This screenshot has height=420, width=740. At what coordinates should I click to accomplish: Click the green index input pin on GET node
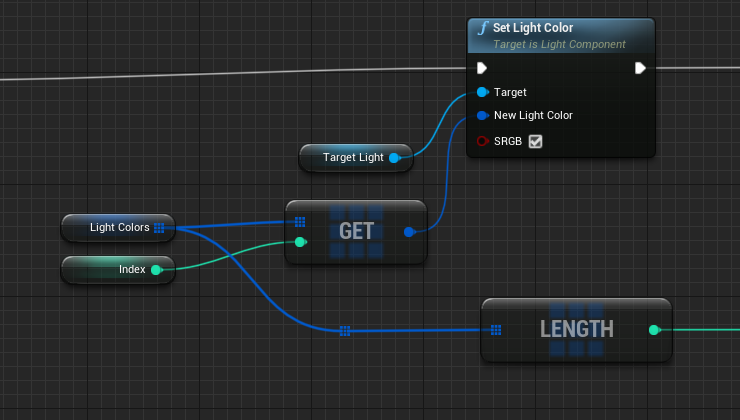[299, 241]
